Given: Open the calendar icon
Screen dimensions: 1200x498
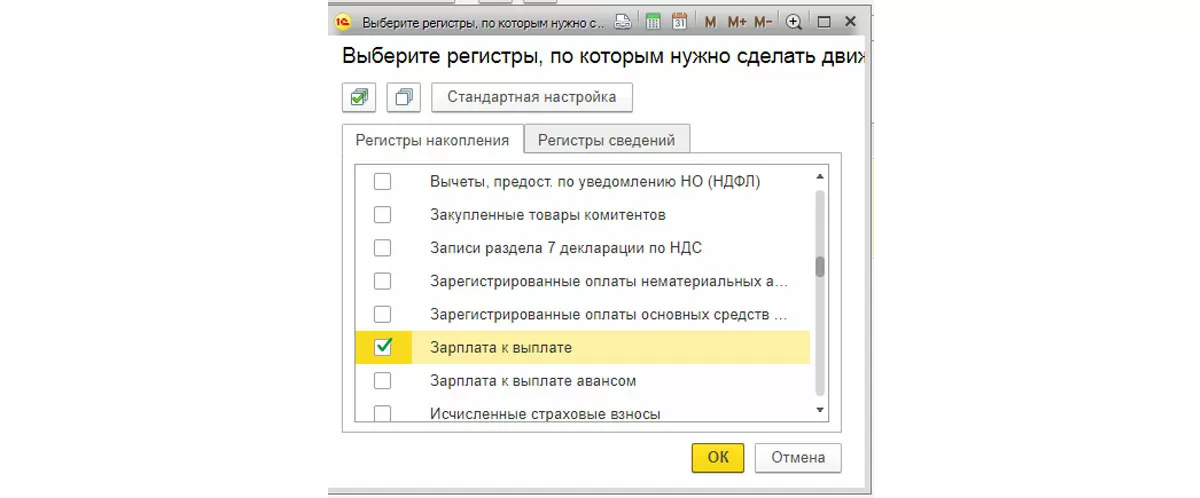Looking at the screenshot, I should pyautogui.click(x=680, y=21).
